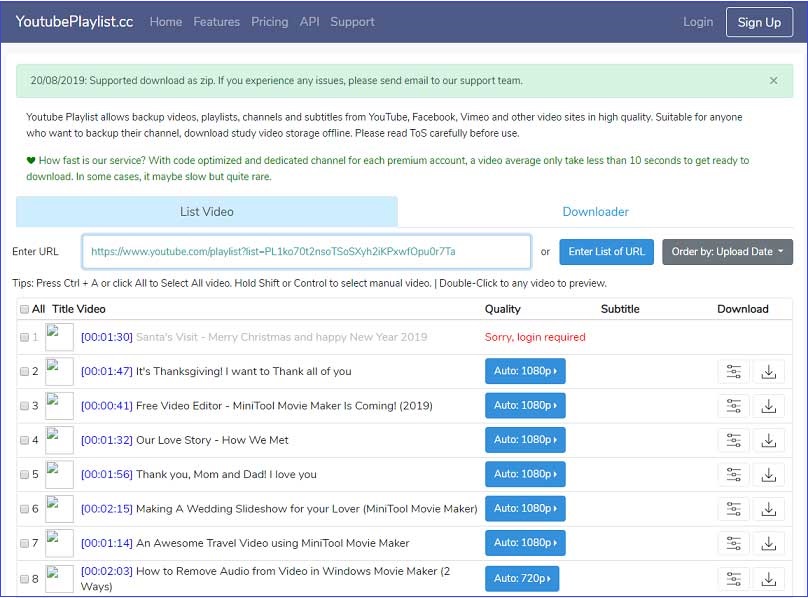
Task: Switch to the Downloader tab
Action: coord(595,212)
